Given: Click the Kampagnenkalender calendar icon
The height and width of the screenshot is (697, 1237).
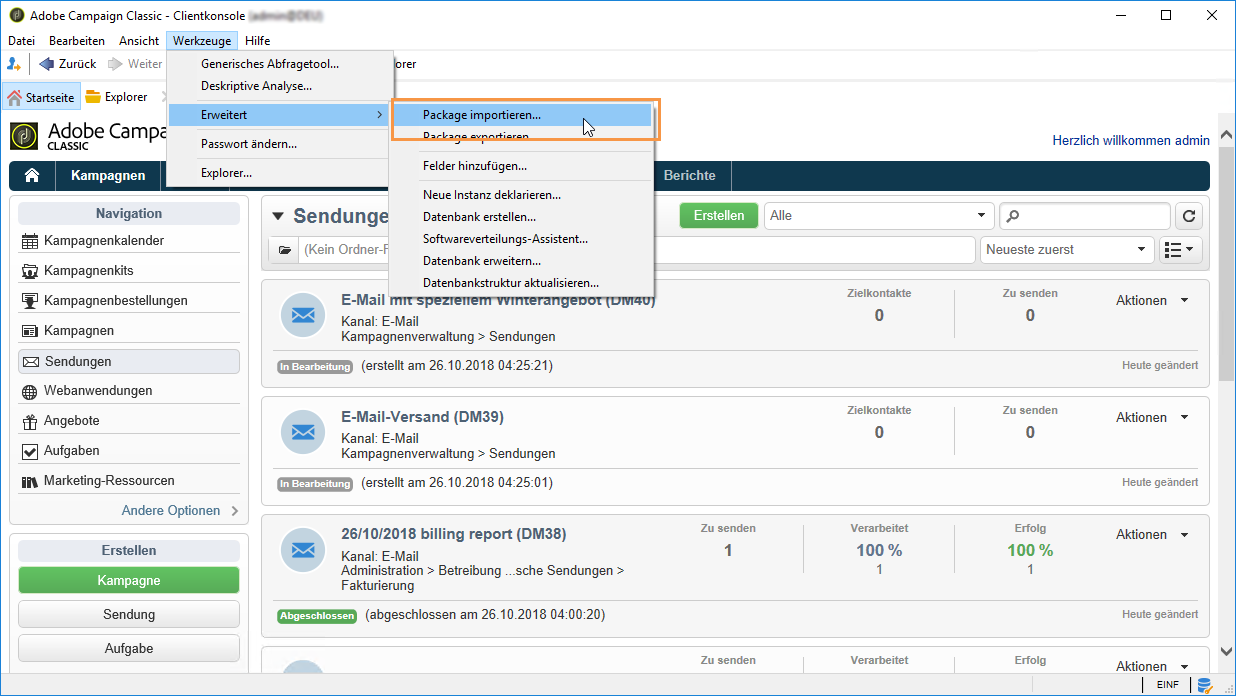Looking at the screenshot, I should [30, 241].
